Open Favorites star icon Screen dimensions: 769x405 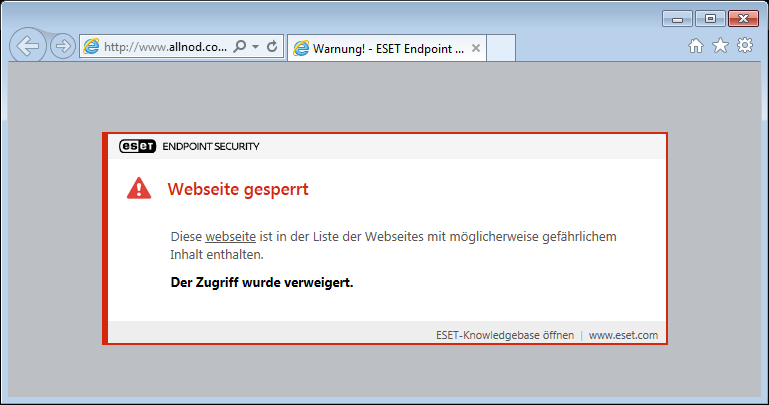[720, 46]
